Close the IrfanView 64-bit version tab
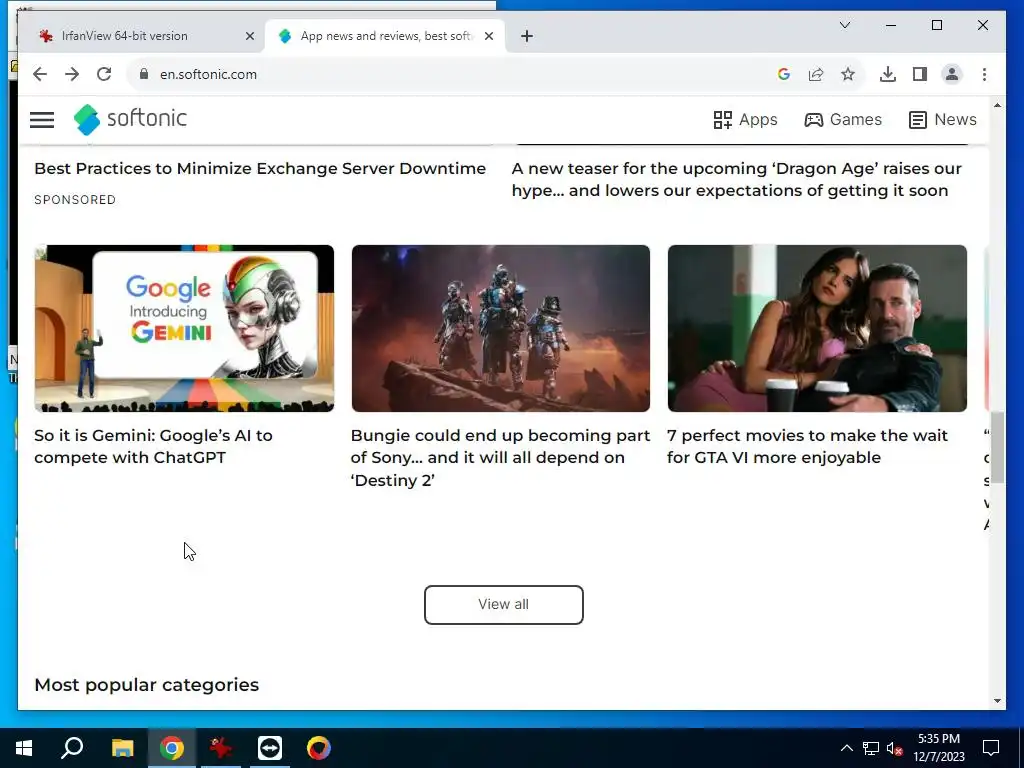 pos(249,37)
